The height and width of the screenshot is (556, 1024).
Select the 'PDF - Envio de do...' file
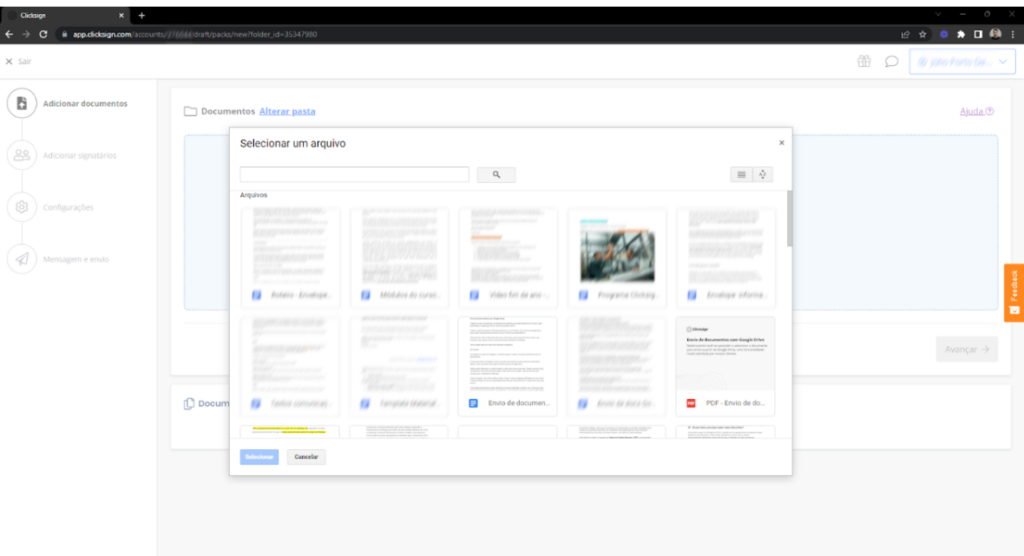tap(726, 366)
